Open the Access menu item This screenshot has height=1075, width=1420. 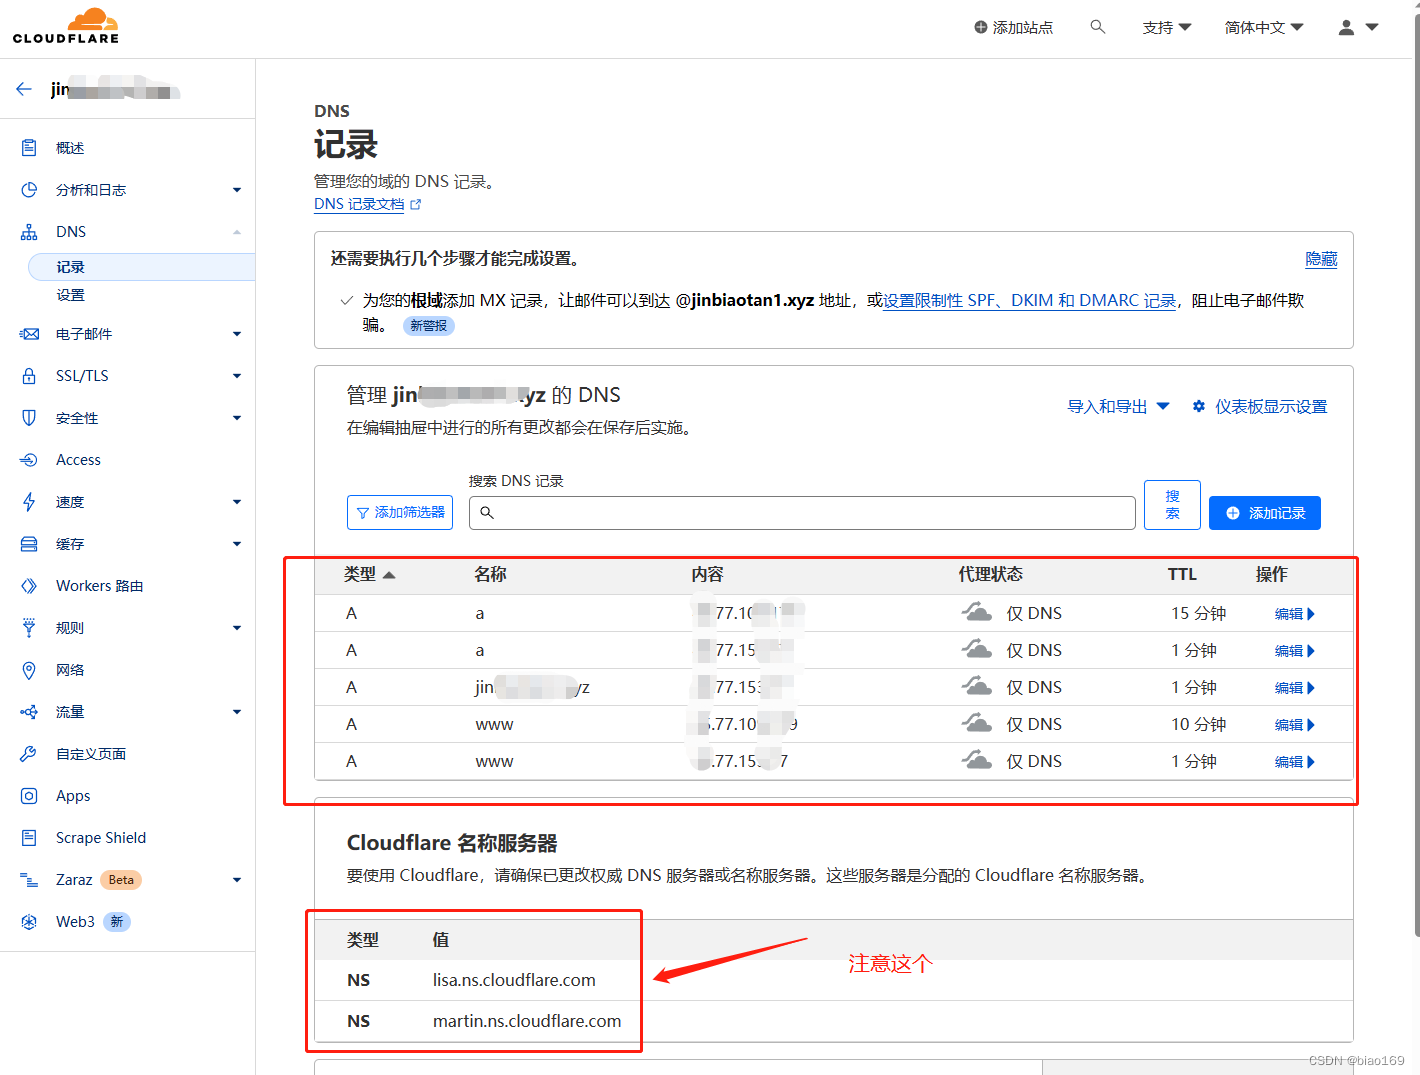(78, 460)
